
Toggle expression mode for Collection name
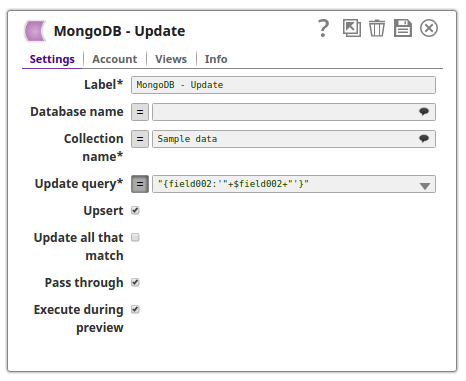(140, 139)
